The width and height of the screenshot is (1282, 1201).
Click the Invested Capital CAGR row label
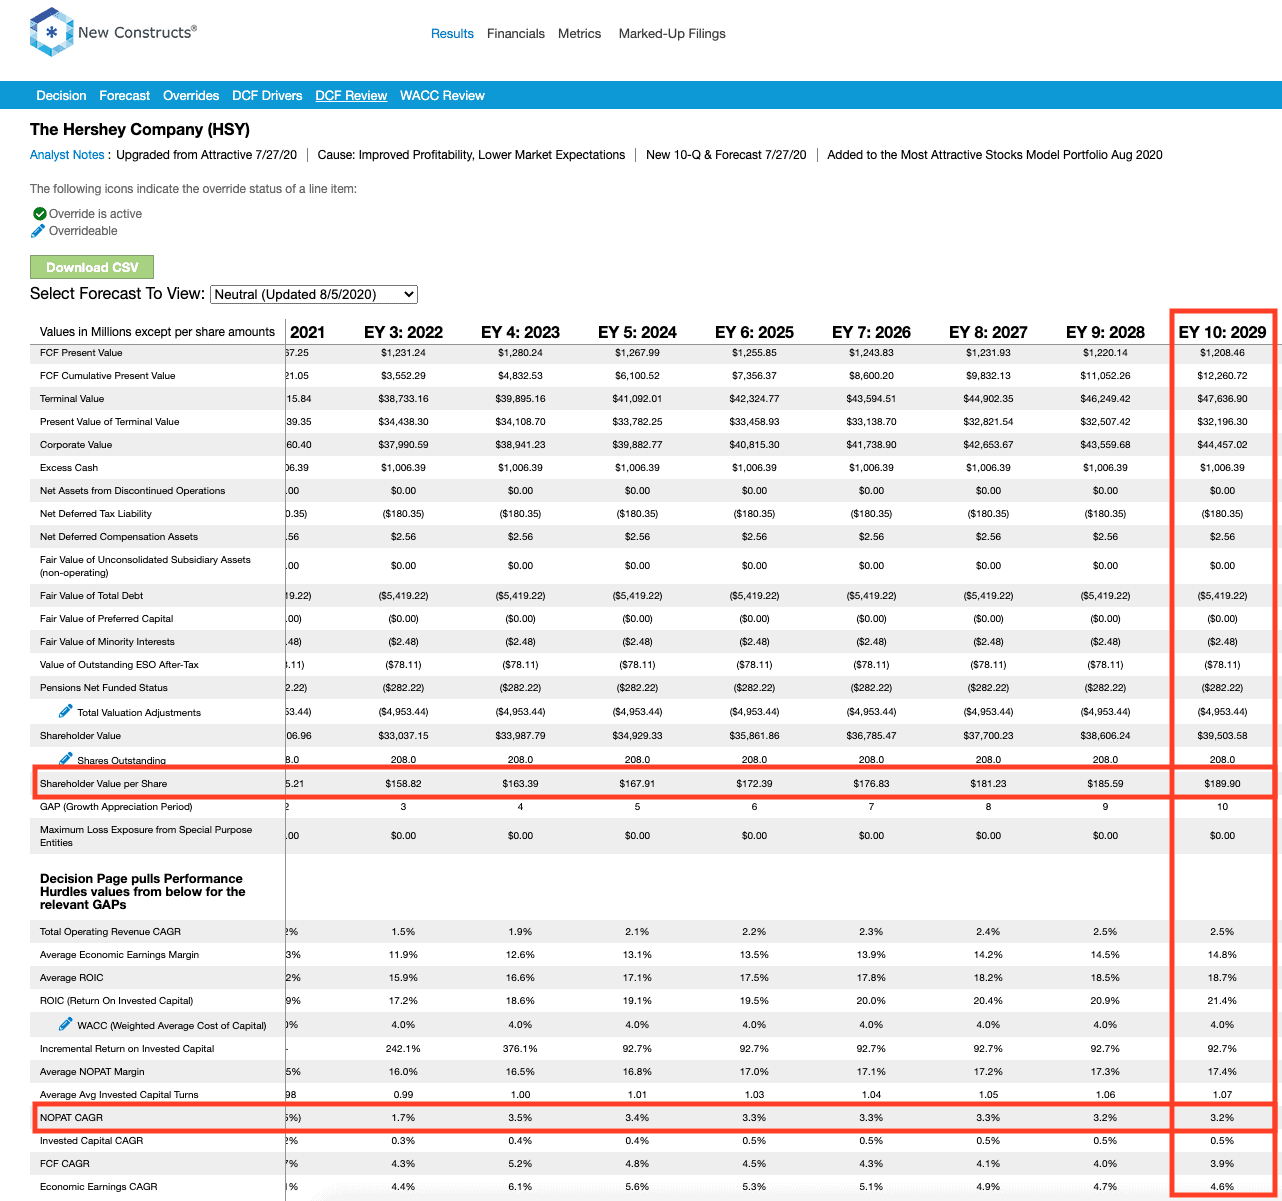pyautogui.click(x=91, y=1141)
